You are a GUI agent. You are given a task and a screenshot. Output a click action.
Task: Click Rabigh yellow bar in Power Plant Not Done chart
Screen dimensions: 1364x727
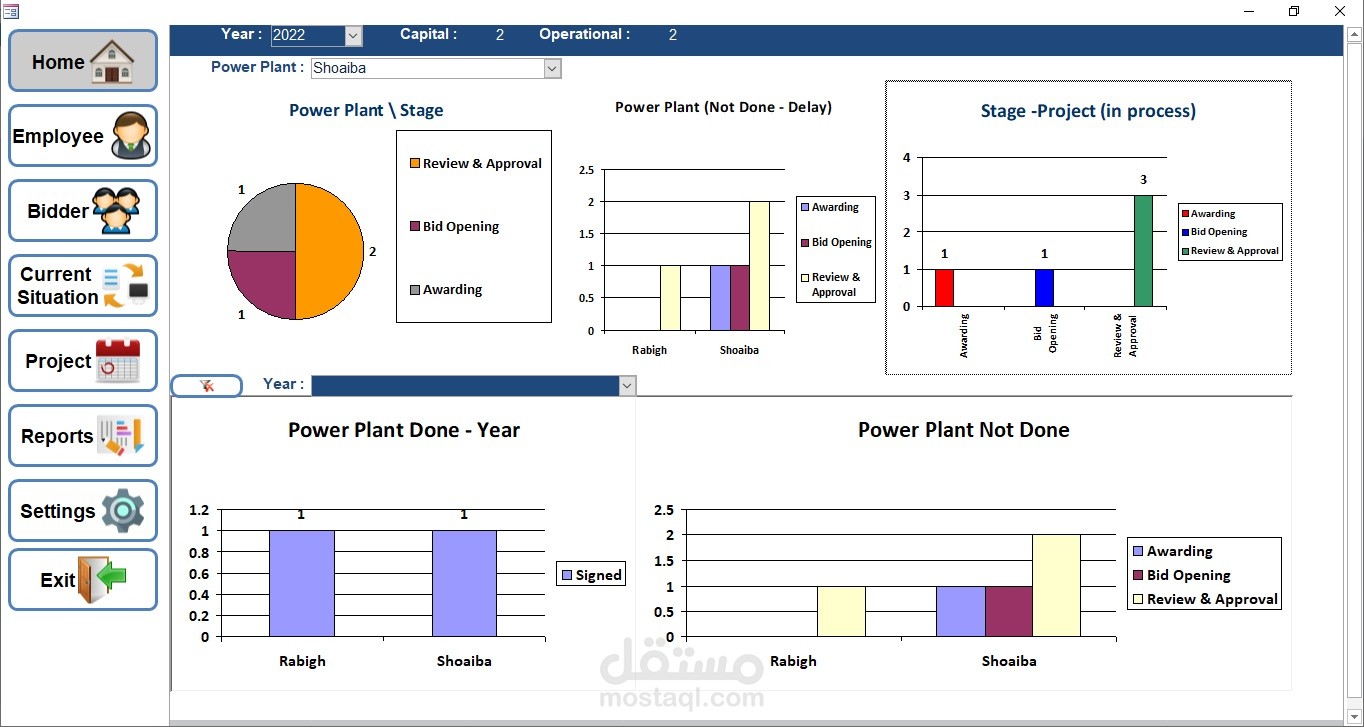(841, 611)
